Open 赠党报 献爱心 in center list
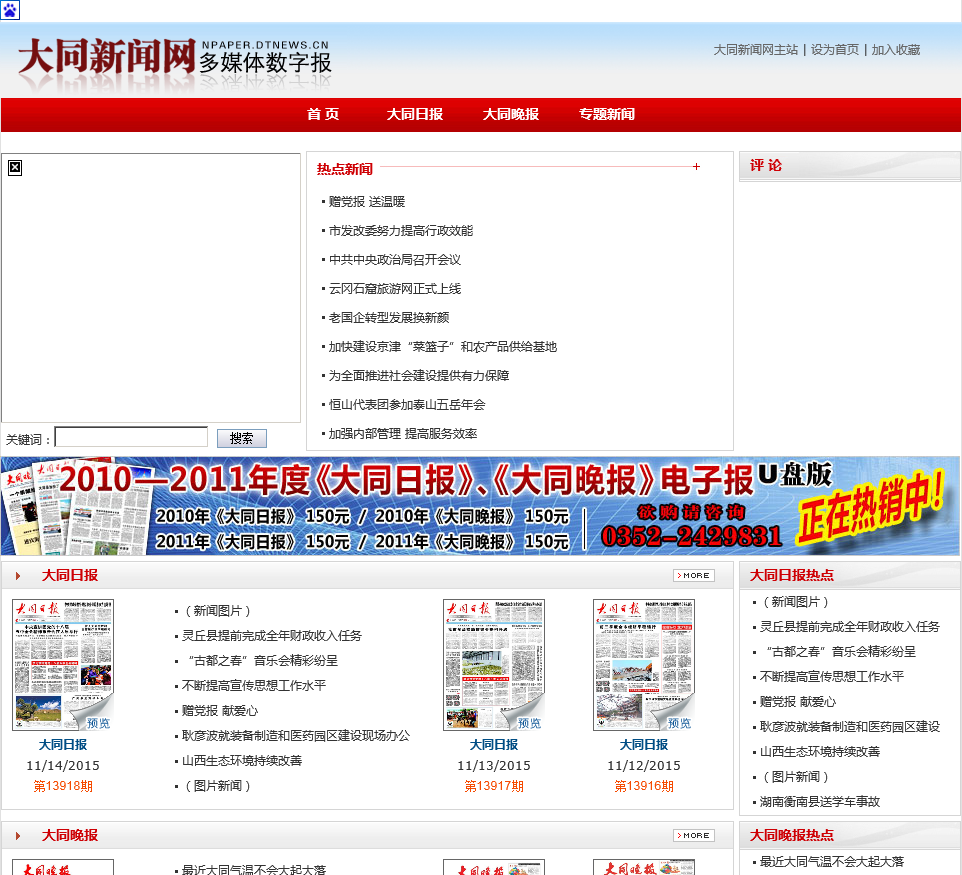The image size is (962, 875). [220, 711]
